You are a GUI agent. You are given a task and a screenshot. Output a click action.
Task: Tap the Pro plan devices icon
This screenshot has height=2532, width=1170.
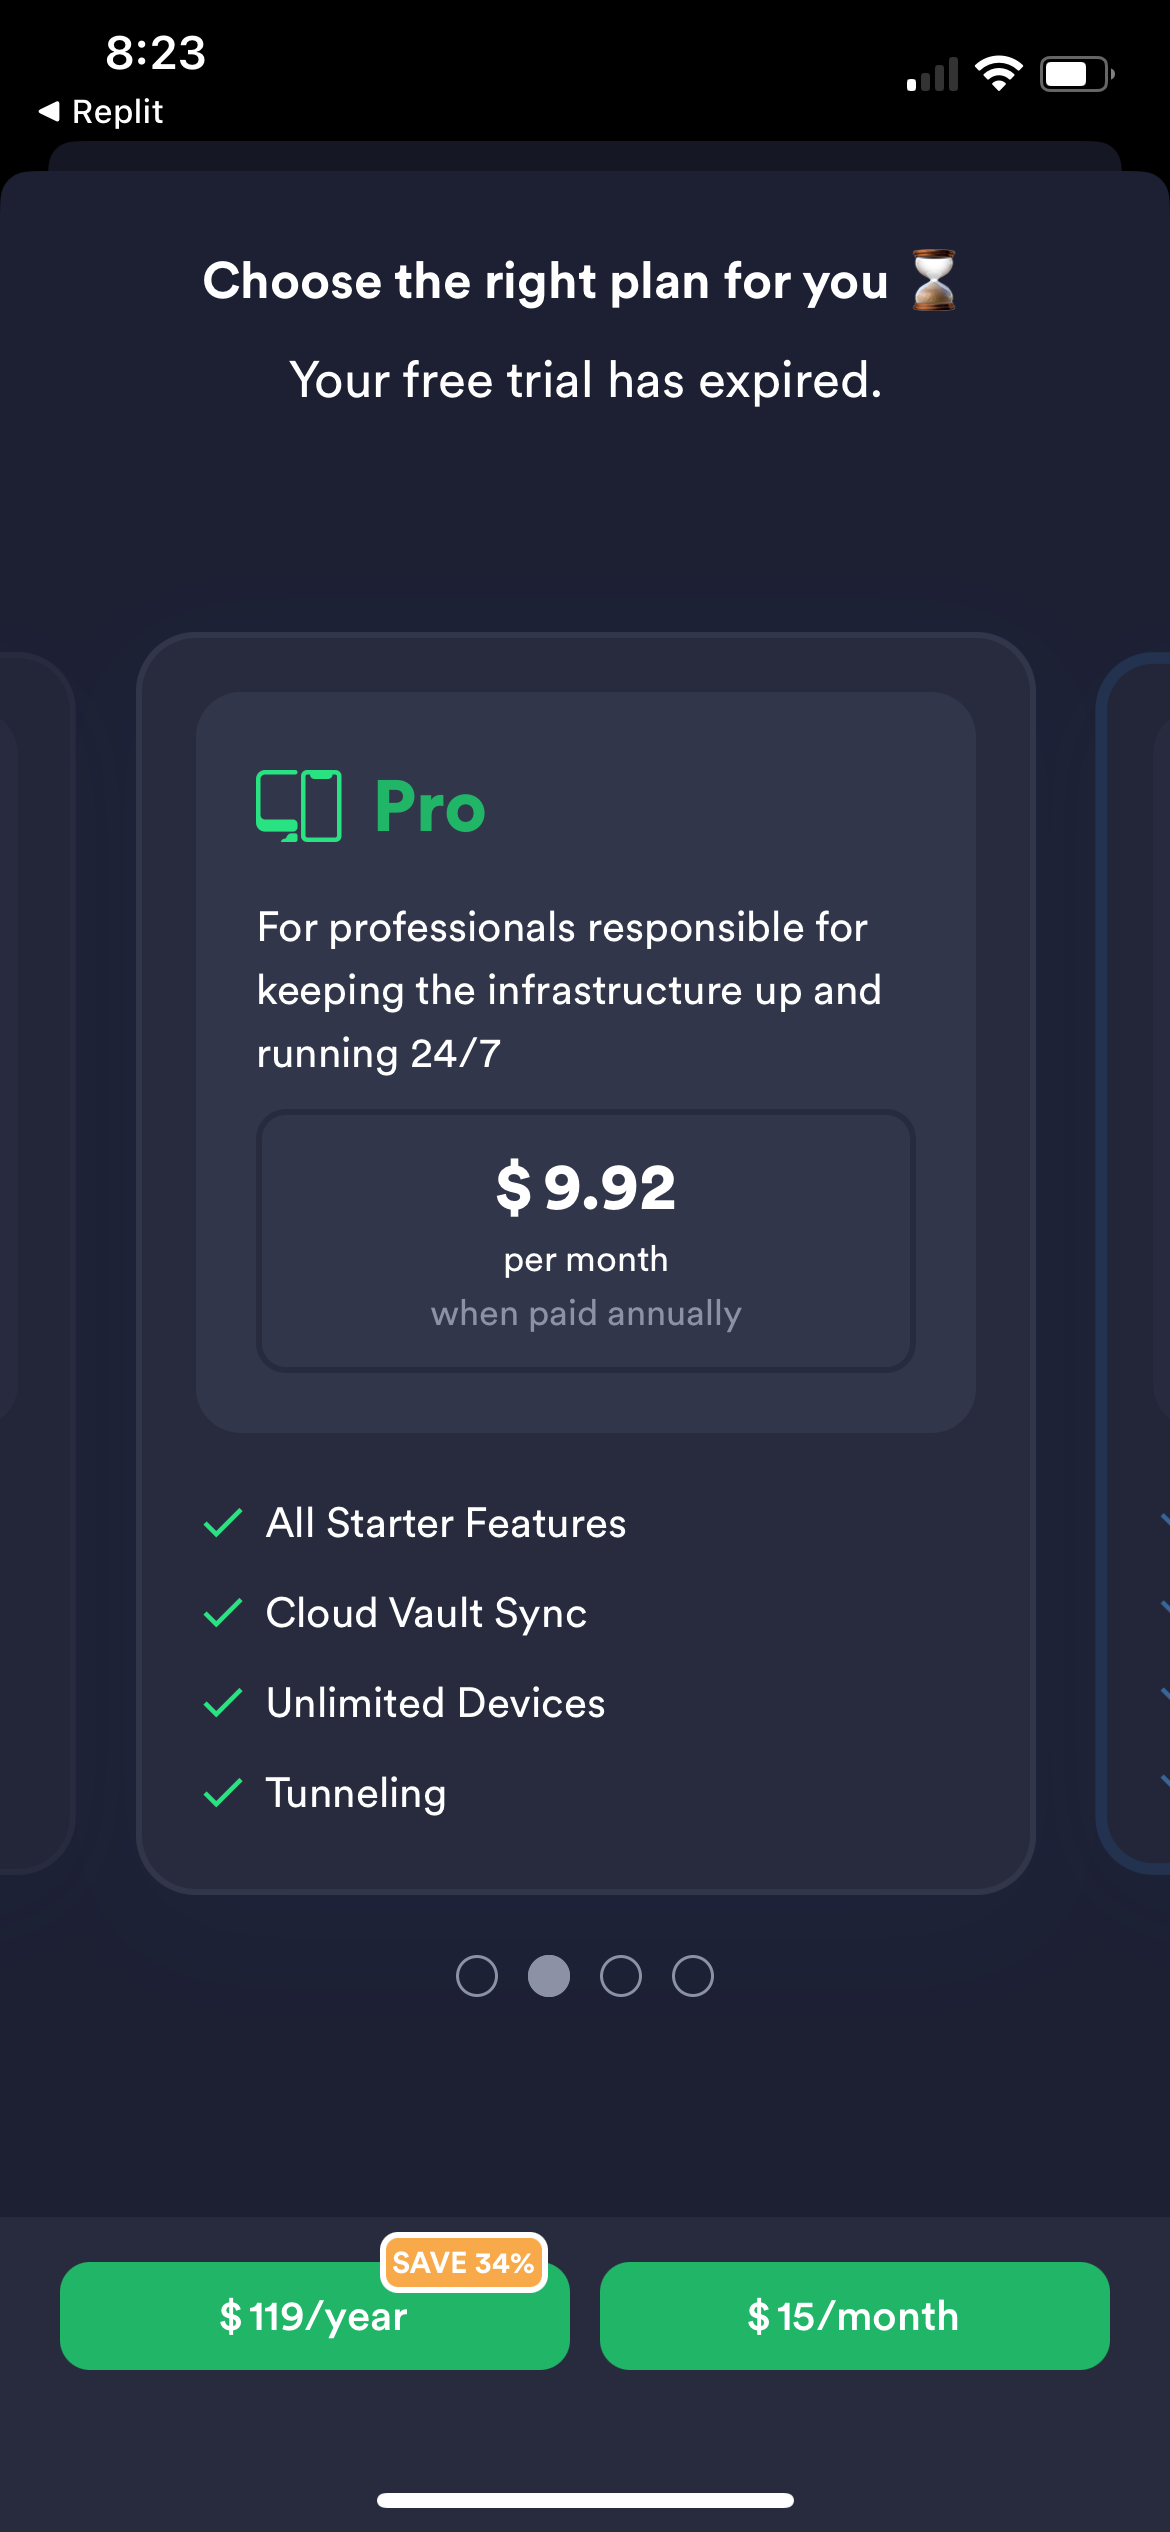299,806
